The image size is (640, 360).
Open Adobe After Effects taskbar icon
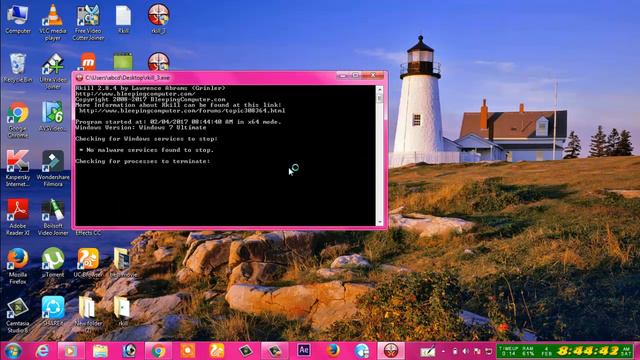point(304,350)
